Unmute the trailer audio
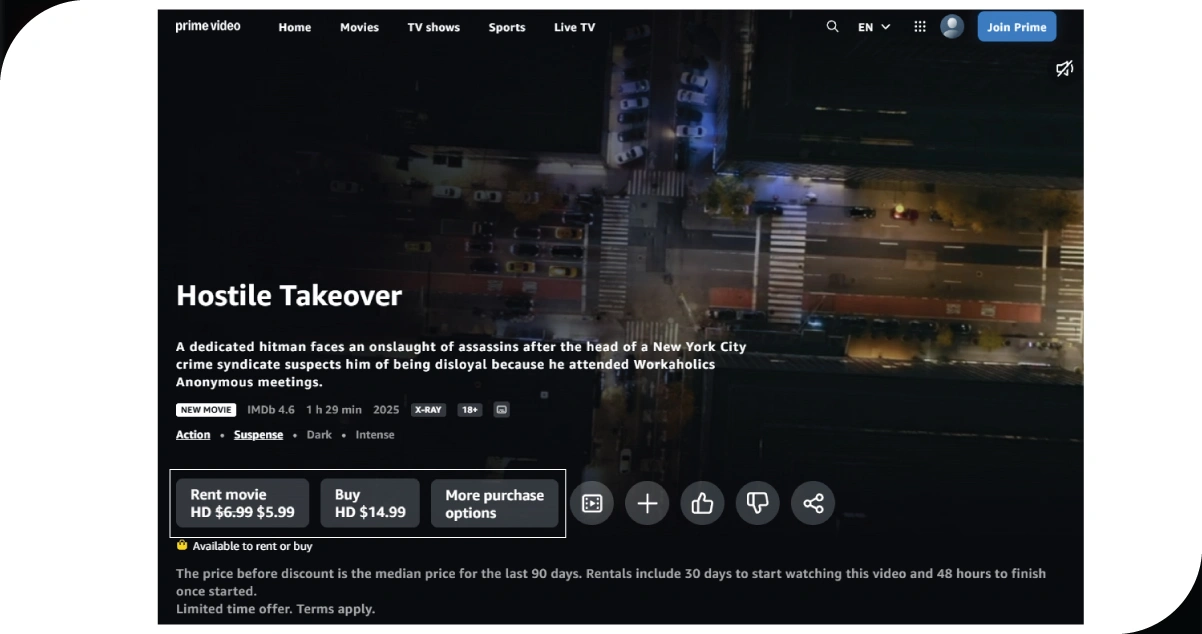 tap(1064, 69)
